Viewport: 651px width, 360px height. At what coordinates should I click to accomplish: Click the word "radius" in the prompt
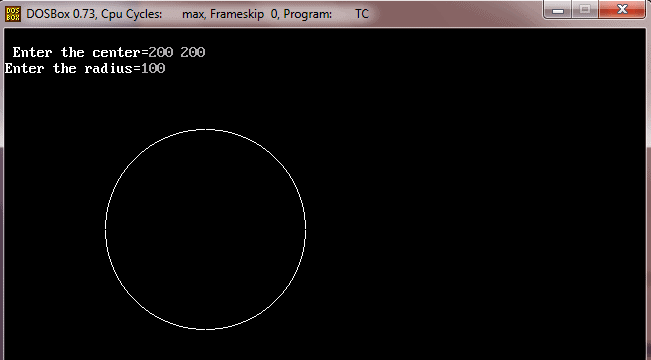coord(108,68)
